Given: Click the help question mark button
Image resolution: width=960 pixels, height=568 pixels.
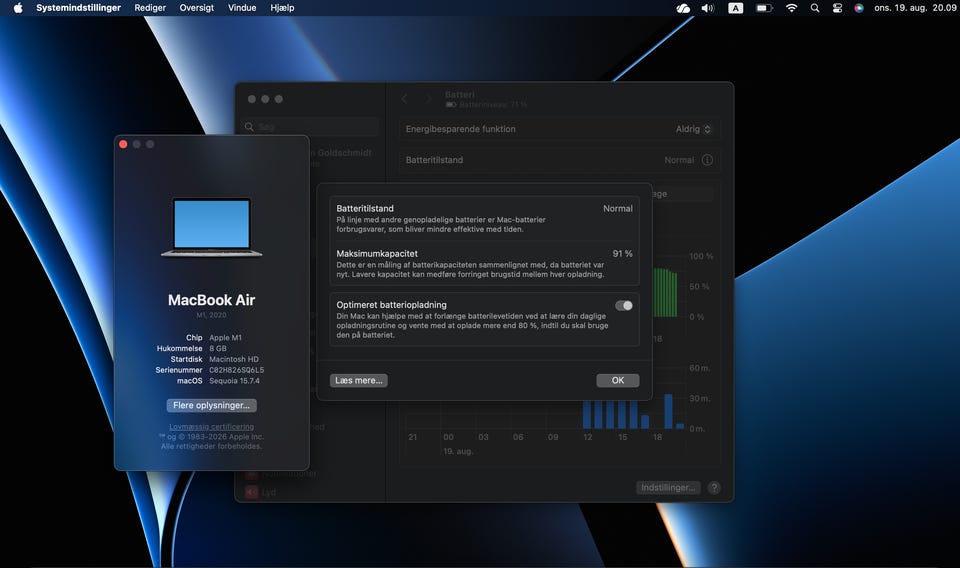Looking at the screenshot, I should coord(714,487).
